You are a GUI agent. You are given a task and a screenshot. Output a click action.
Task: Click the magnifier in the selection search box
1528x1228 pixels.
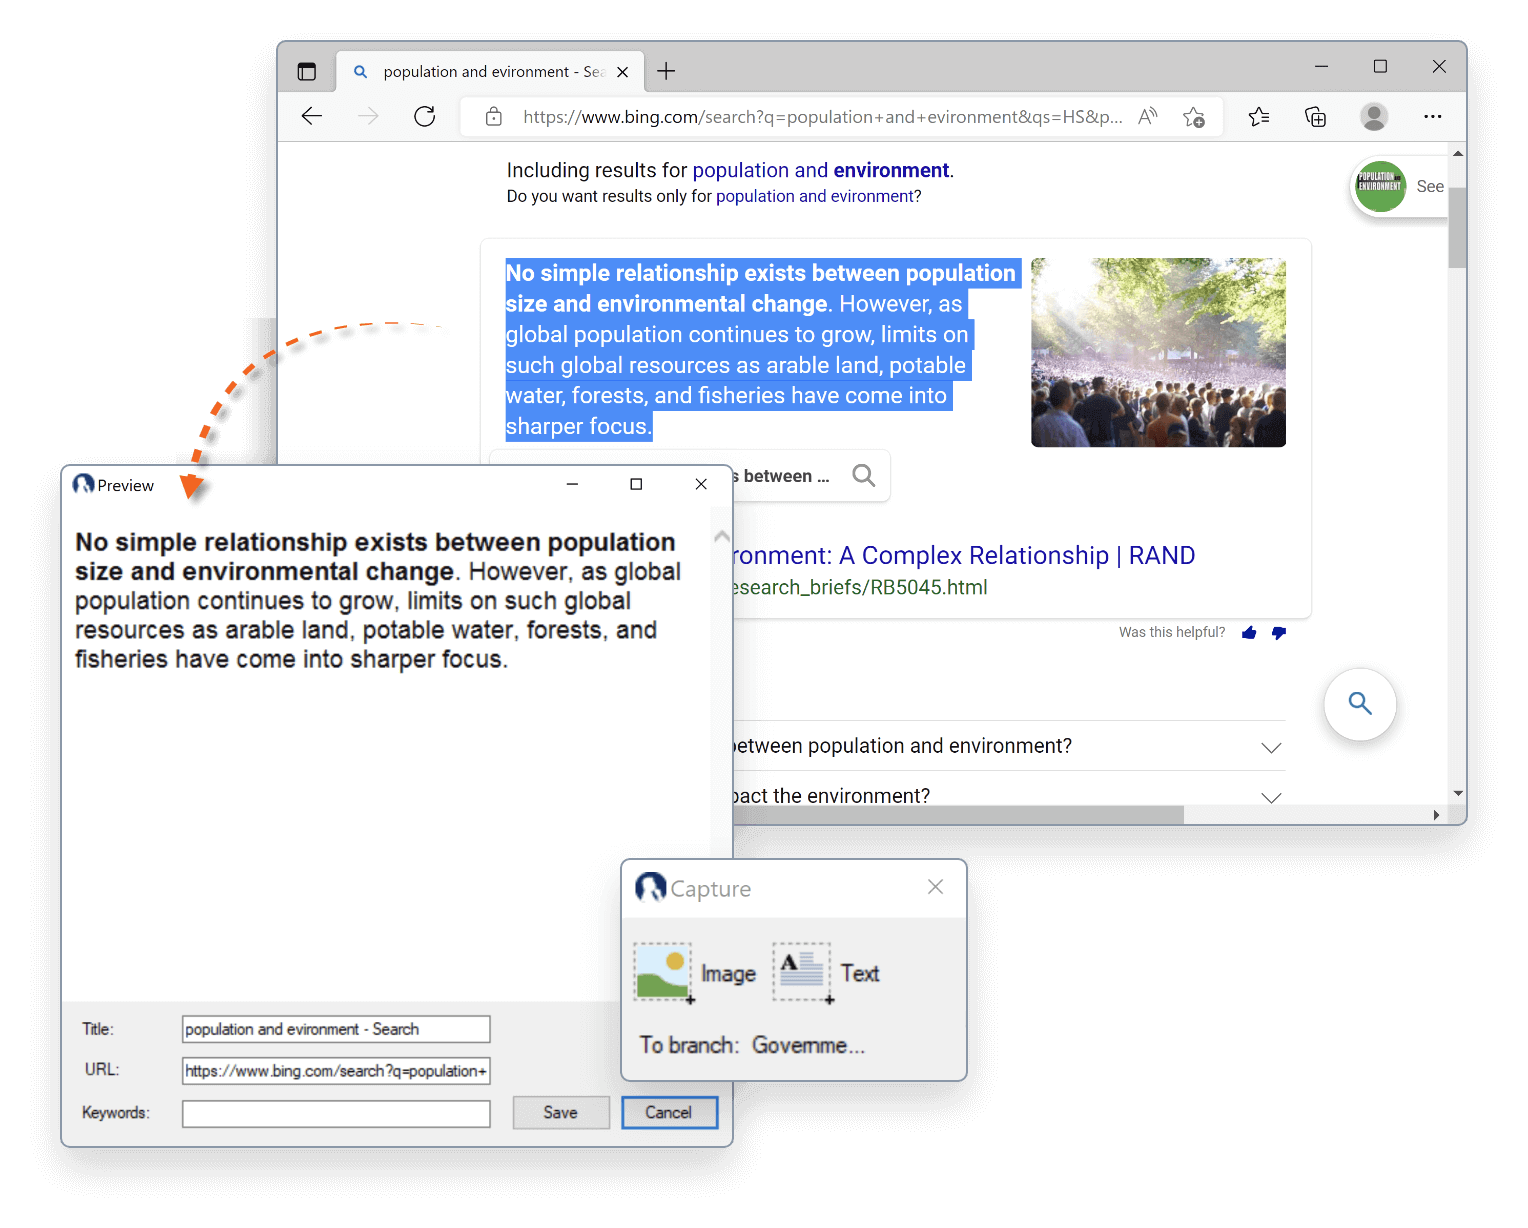(x=864, y=475)
